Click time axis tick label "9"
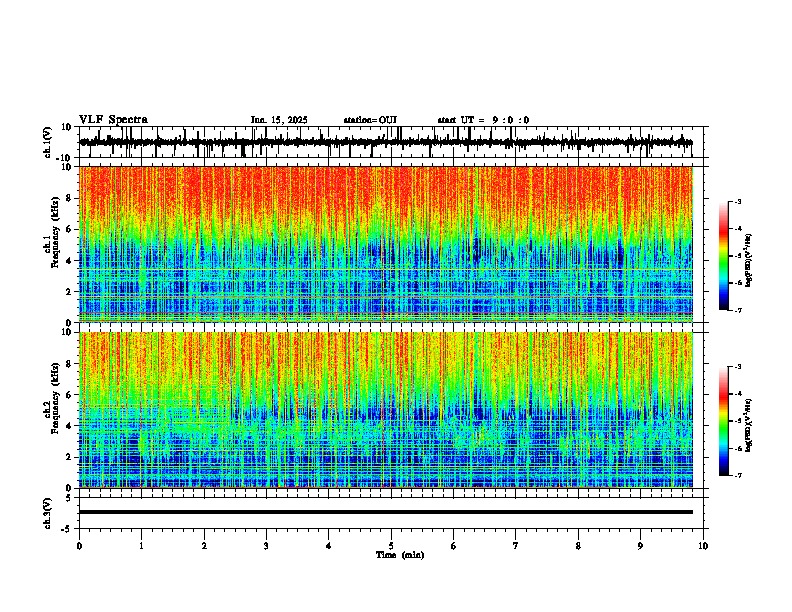792x612 pixels. pos(640,546)
